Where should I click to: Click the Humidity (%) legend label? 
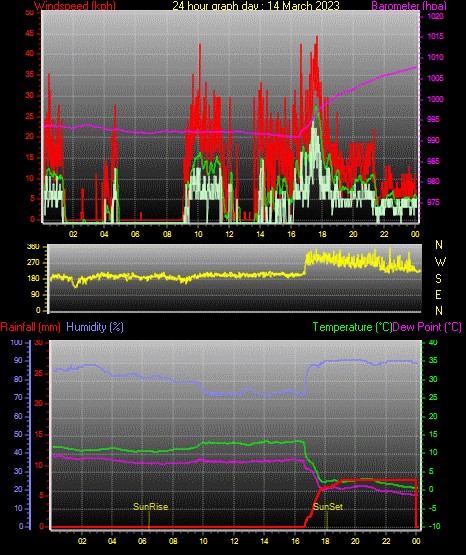pos(95,327)
